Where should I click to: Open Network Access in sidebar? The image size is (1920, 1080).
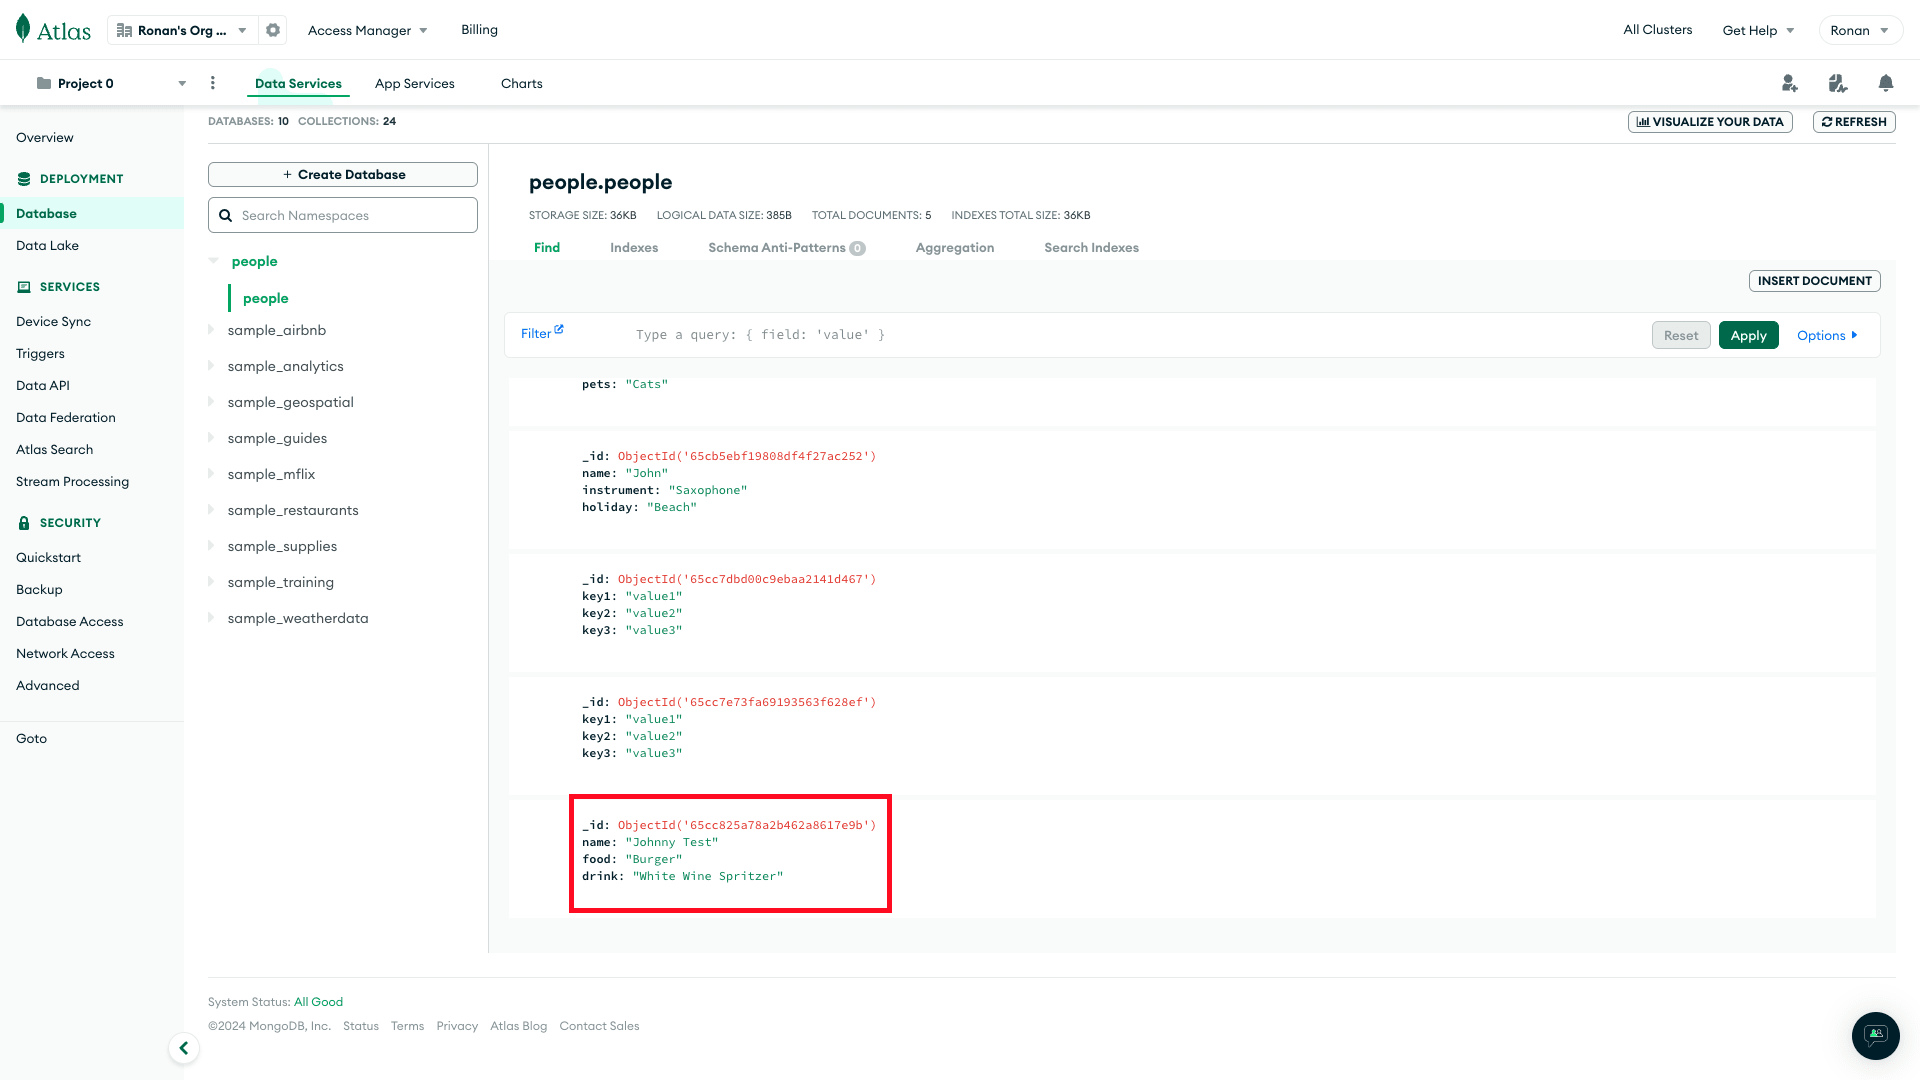(65, 653)
